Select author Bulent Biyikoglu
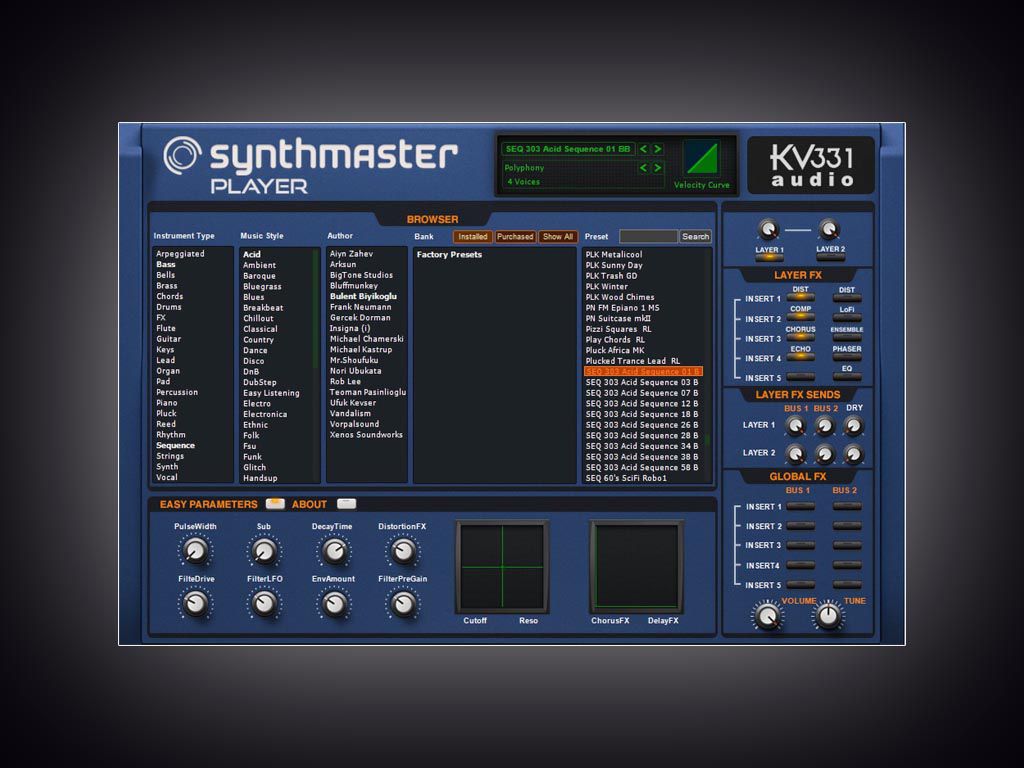Viewport: 1024px width, 768px height. point(363,296)
